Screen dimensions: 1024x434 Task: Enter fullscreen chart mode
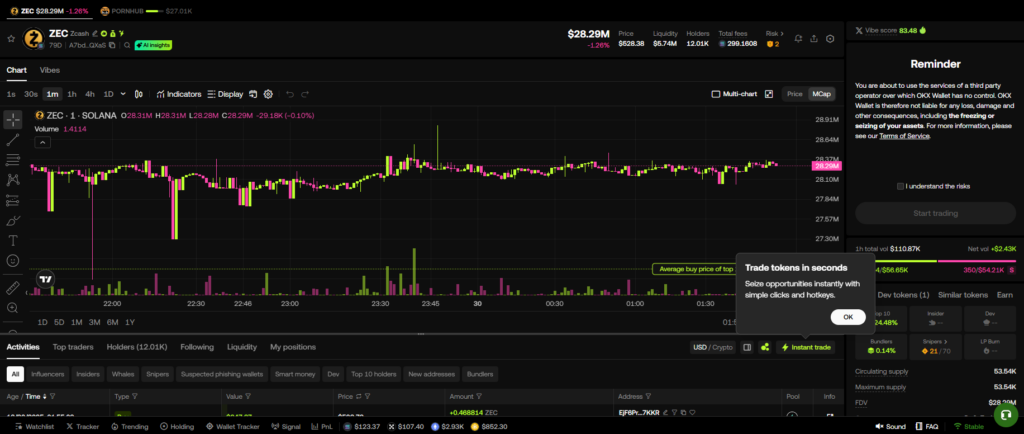[769, 94]
